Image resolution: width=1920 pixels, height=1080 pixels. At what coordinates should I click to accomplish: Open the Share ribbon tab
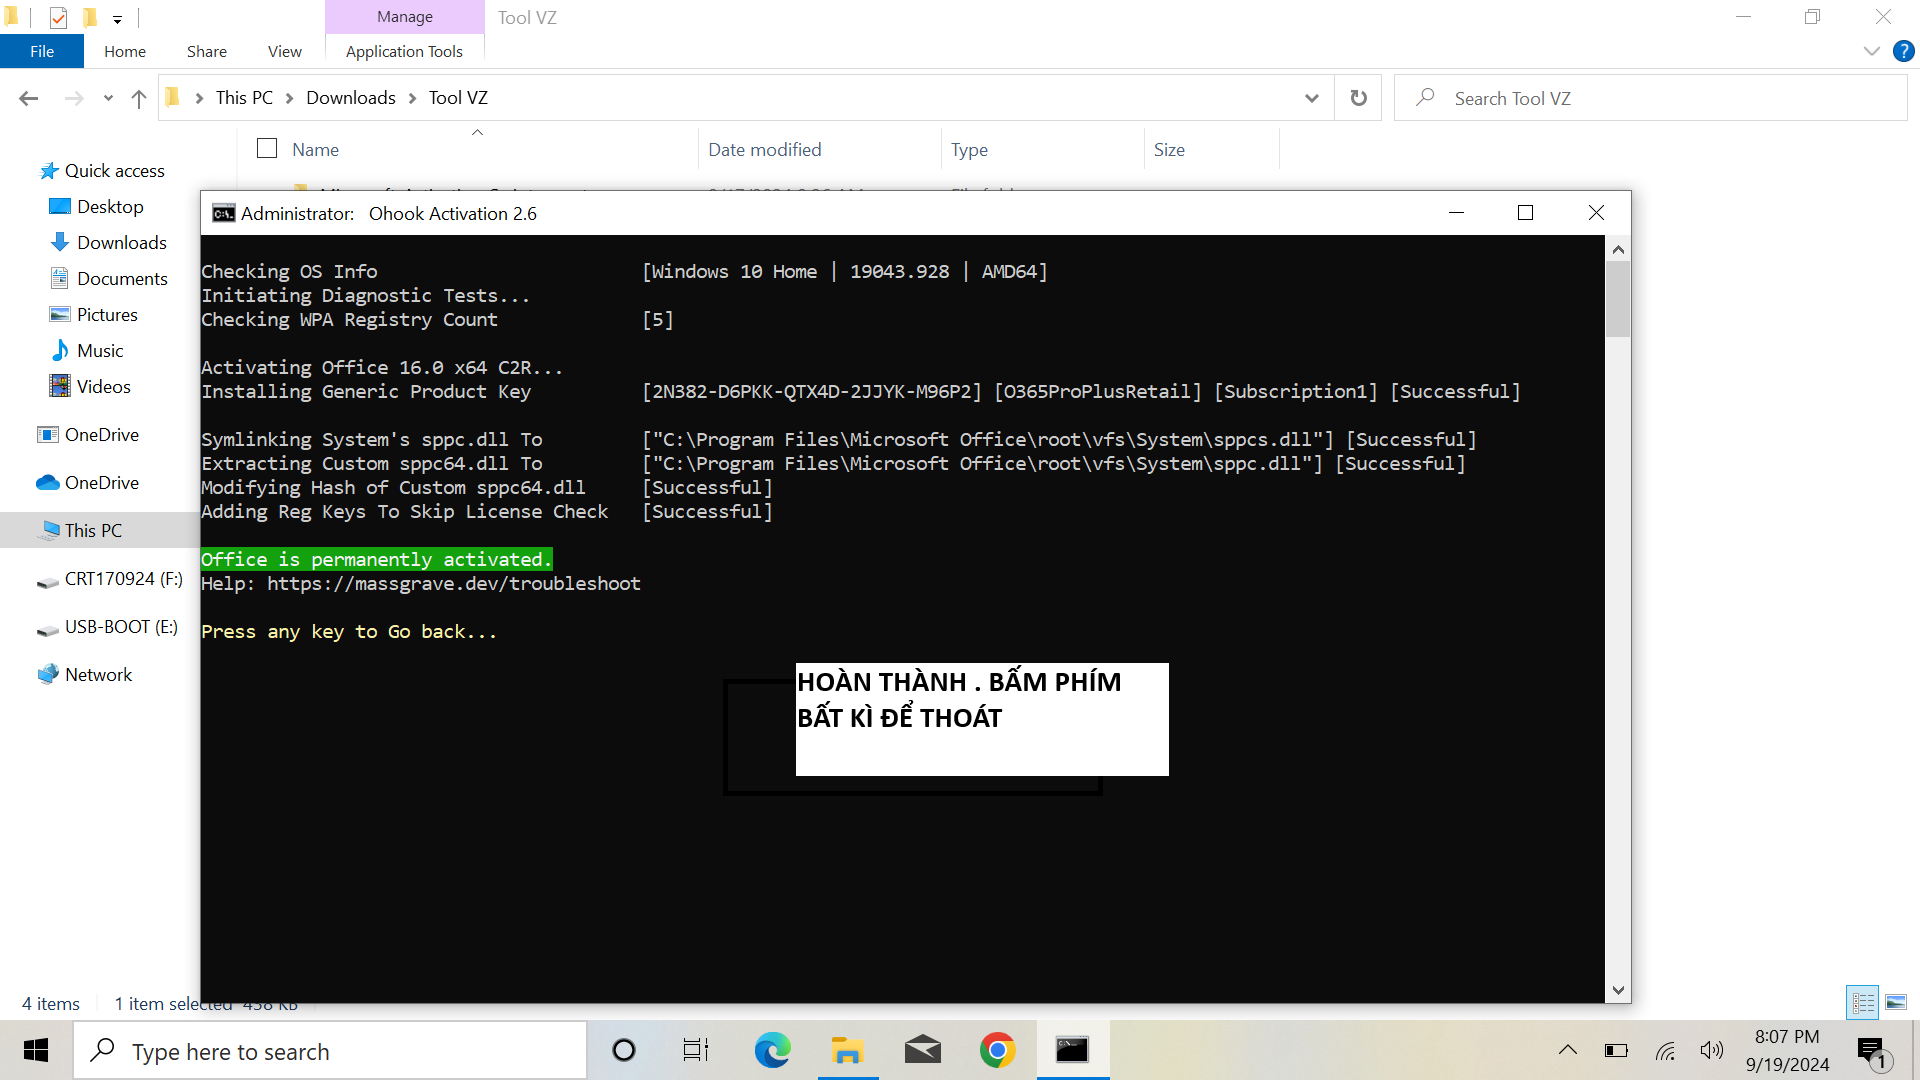(207, 51)
